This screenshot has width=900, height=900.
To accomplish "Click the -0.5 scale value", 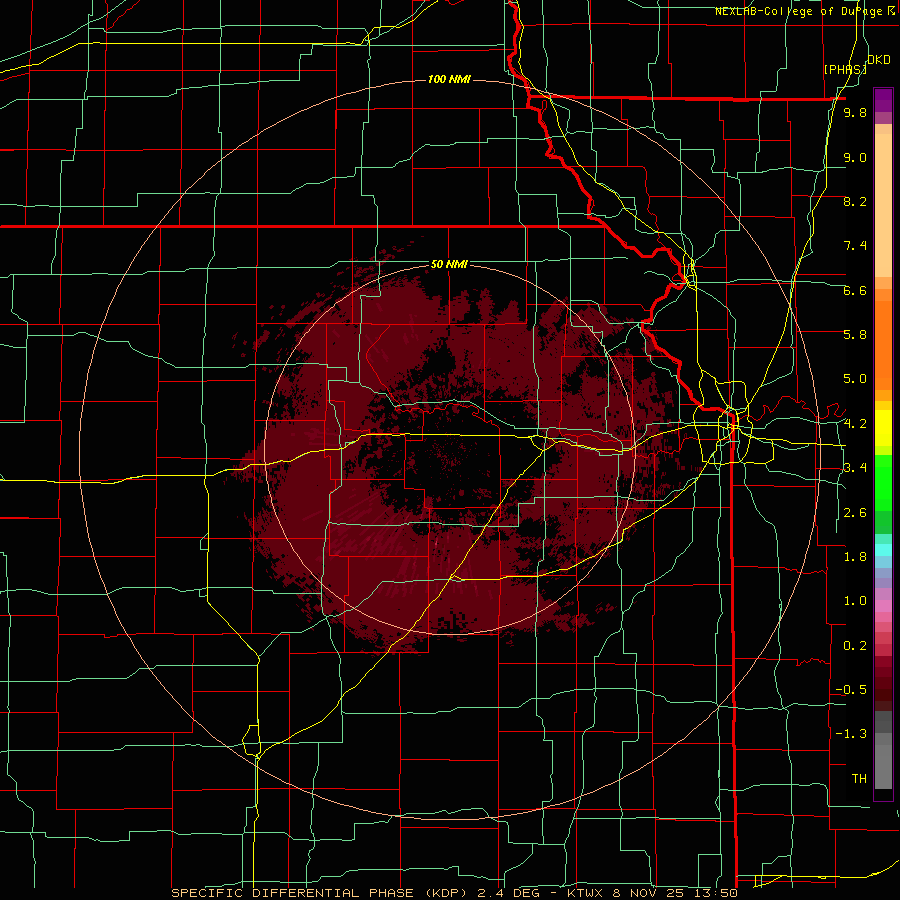I will (x=851, y=690).
